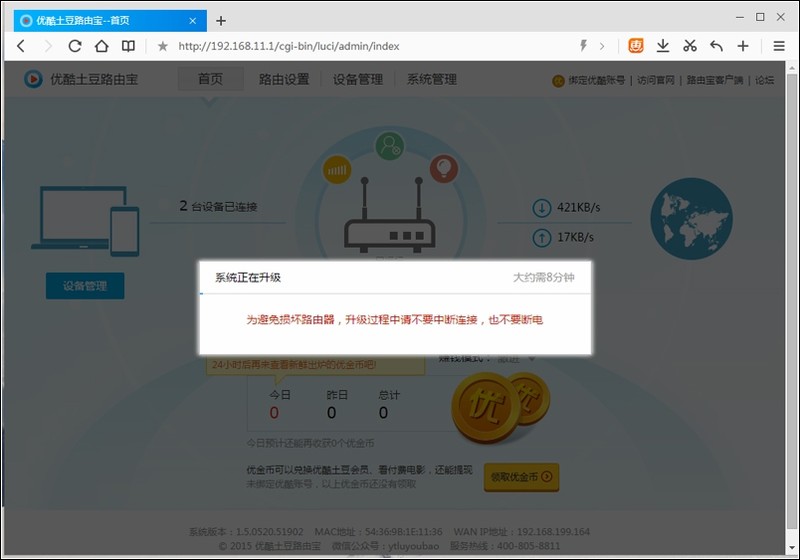Click the toolbar plus add icon

pyautogui.click(x=743, y=46)
